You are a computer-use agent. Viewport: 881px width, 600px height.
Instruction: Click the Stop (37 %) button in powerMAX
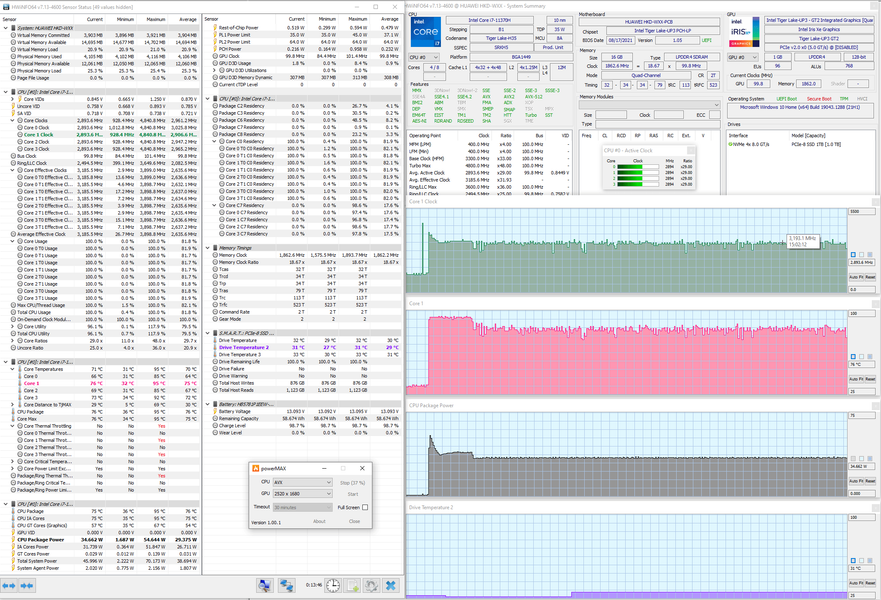[353, 482]
